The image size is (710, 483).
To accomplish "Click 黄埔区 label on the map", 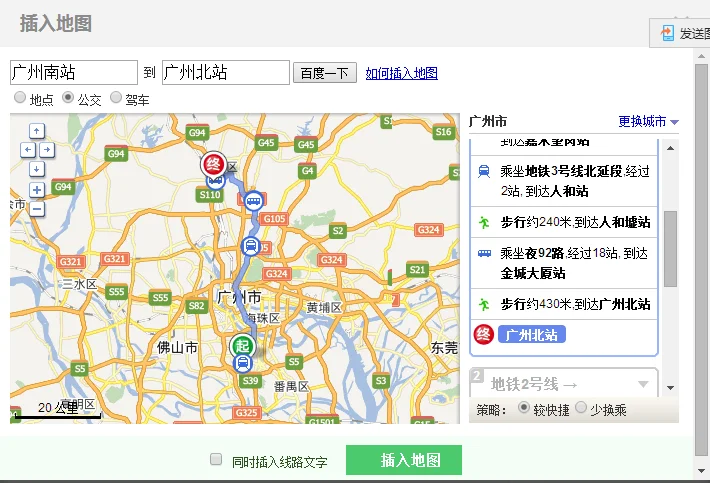I will pos(324,308).
